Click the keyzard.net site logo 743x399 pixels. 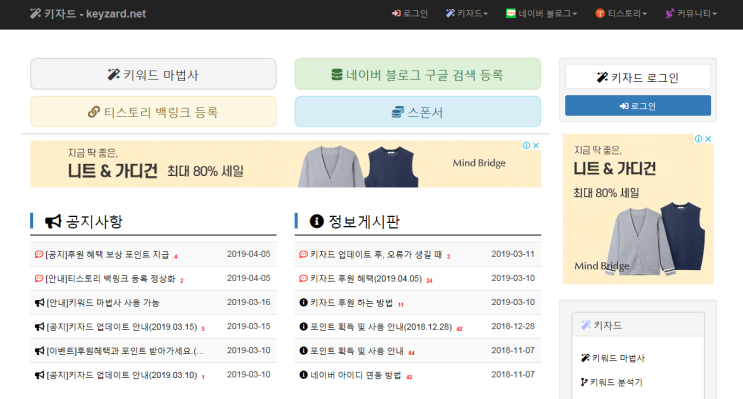coord(88,14)
